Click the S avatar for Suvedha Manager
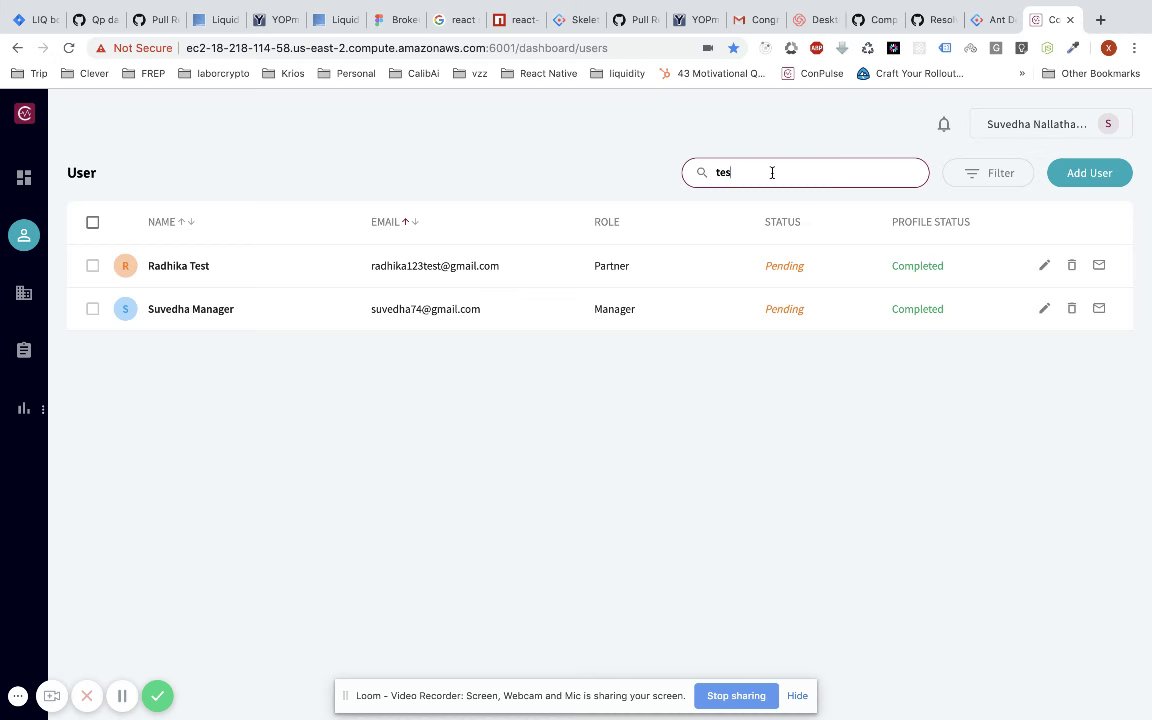The width and height of the screenshot is (1152, 720). 126,309
